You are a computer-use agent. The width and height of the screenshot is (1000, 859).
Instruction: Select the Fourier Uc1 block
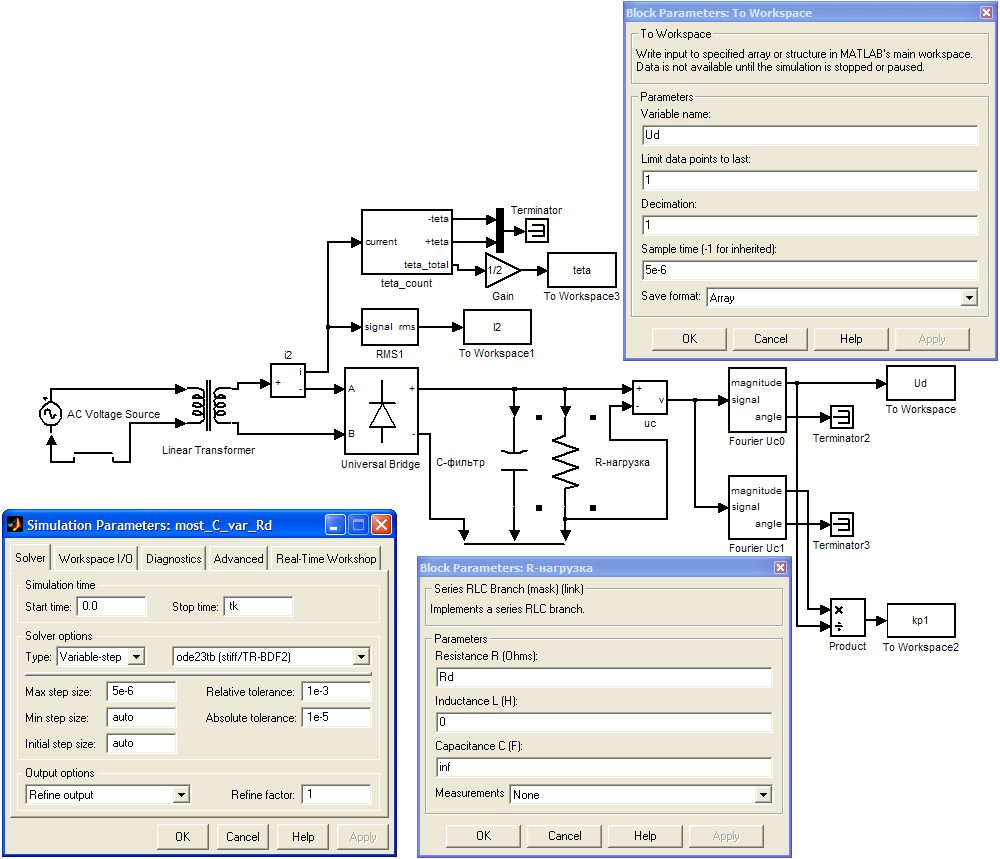pos(757,507)
